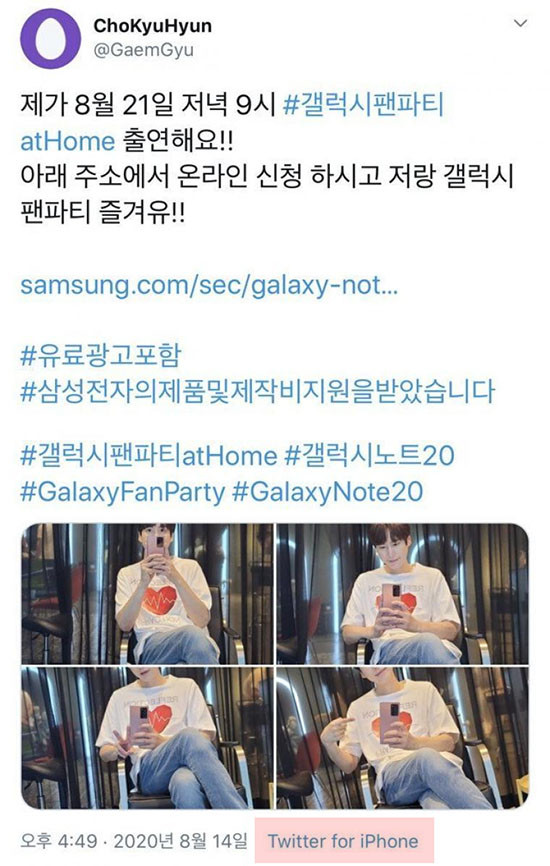Open the #갤럭시노트20 hashtag
Screen dimensions: 550x866
[369, 456]
